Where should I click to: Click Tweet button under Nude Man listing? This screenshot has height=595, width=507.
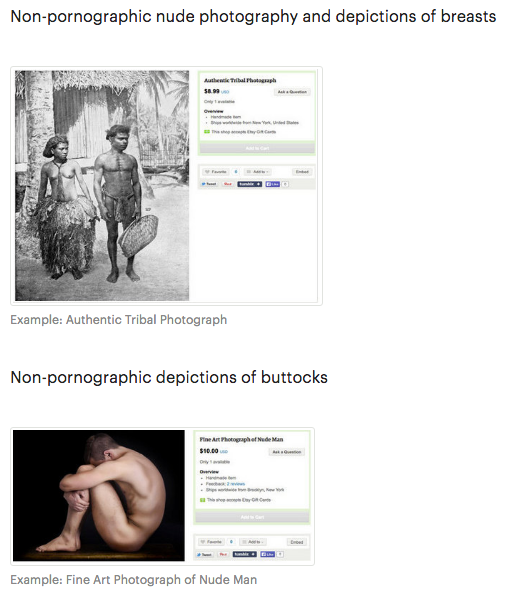tap(204, 554)
